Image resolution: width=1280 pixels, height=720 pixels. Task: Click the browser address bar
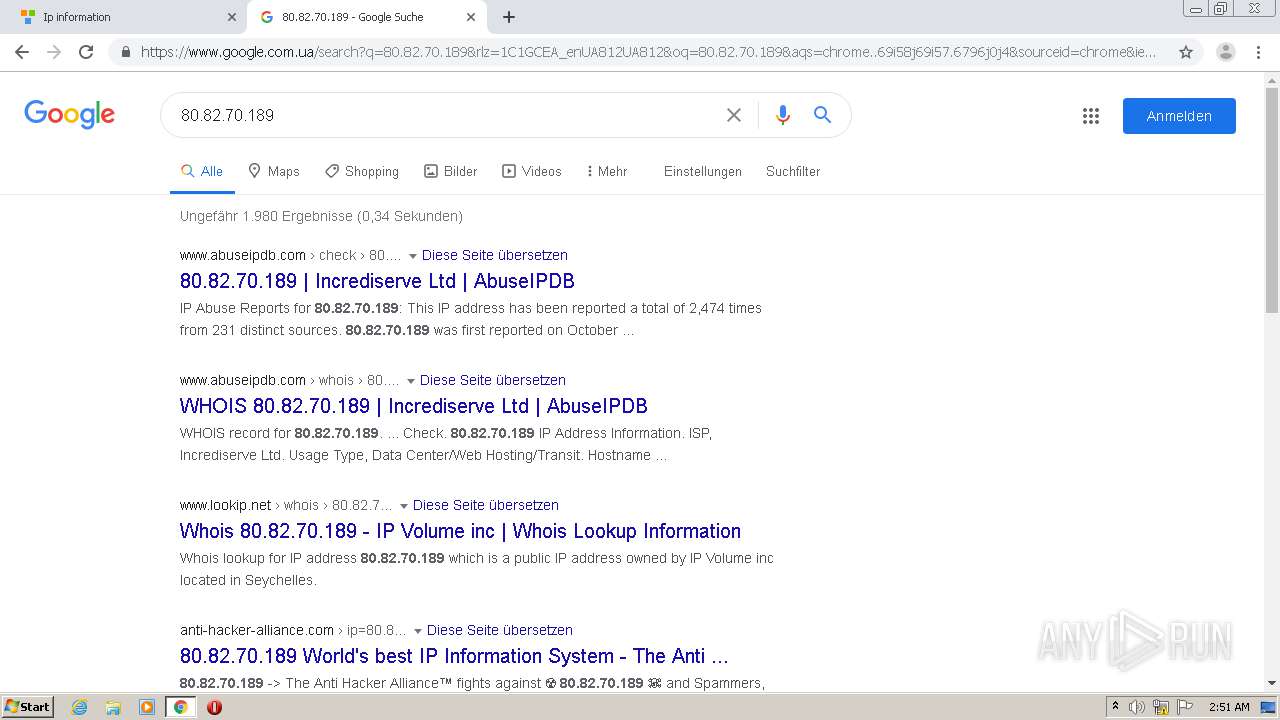point(648,52)
